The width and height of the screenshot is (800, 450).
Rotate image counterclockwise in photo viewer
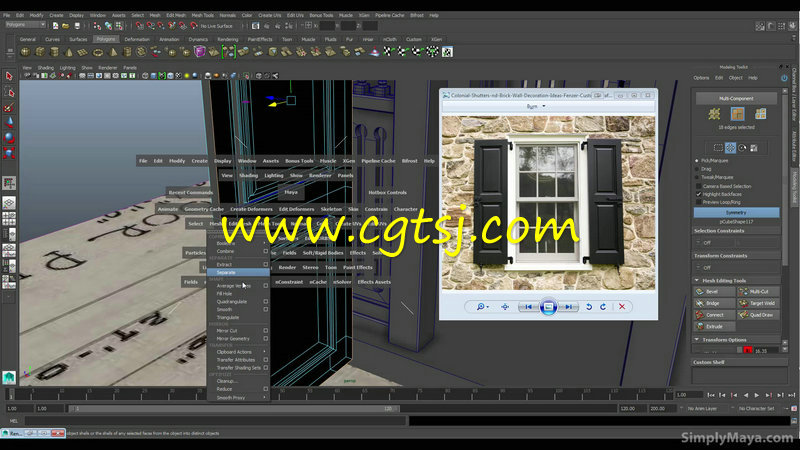click(589, 307)
